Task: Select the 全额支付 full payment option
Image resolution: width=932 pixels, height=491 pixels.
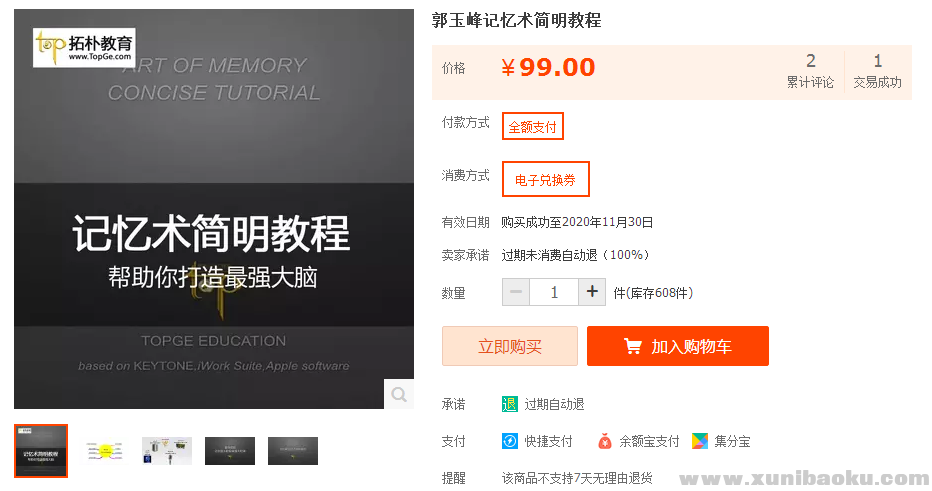Action: tap(532, 126)
